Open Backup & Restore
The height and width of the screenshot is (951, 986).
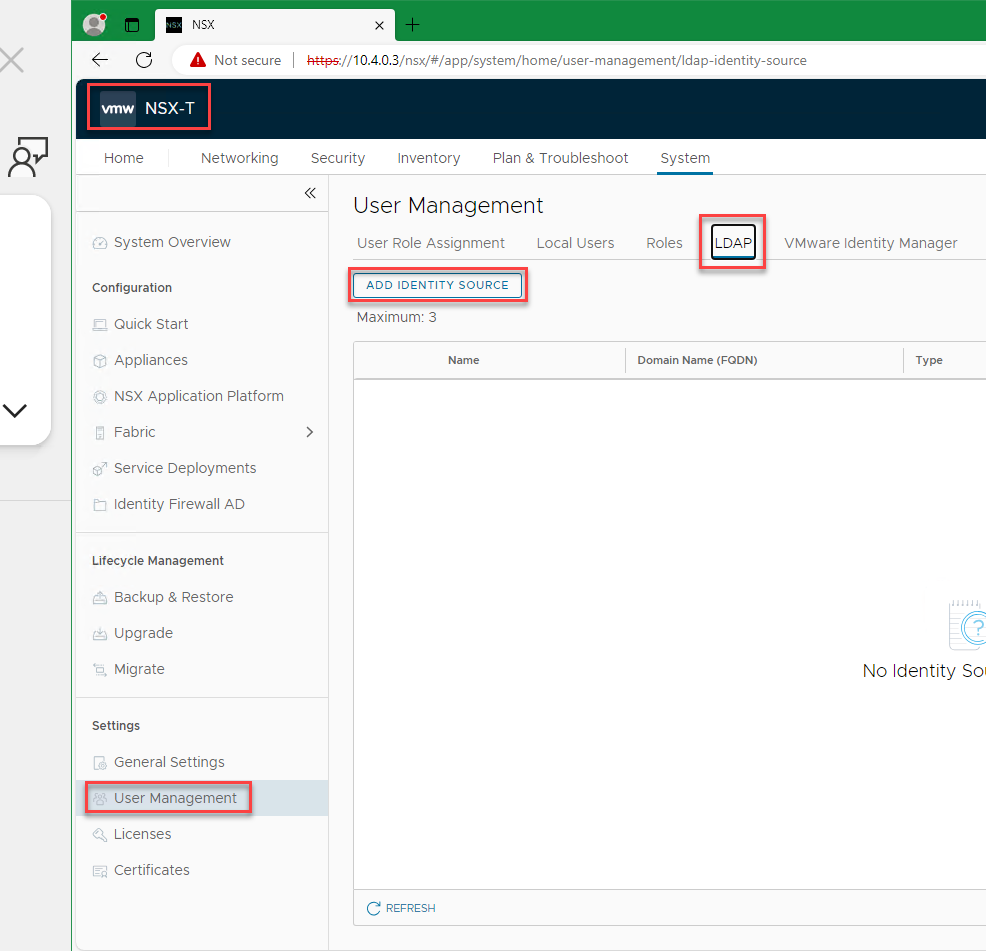[174, 597]
